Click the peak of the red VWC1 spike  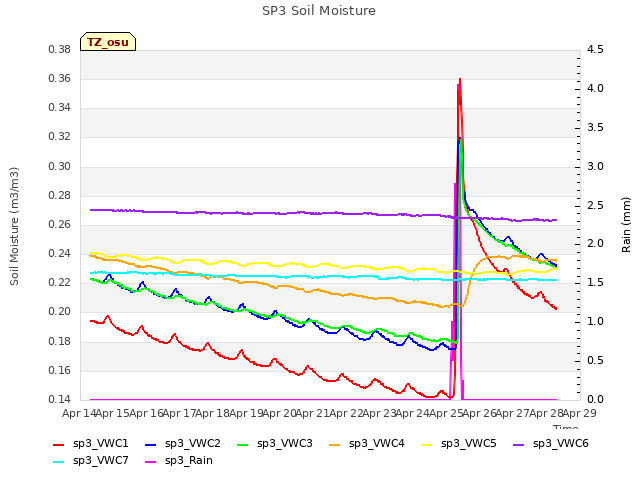point(460,79)
